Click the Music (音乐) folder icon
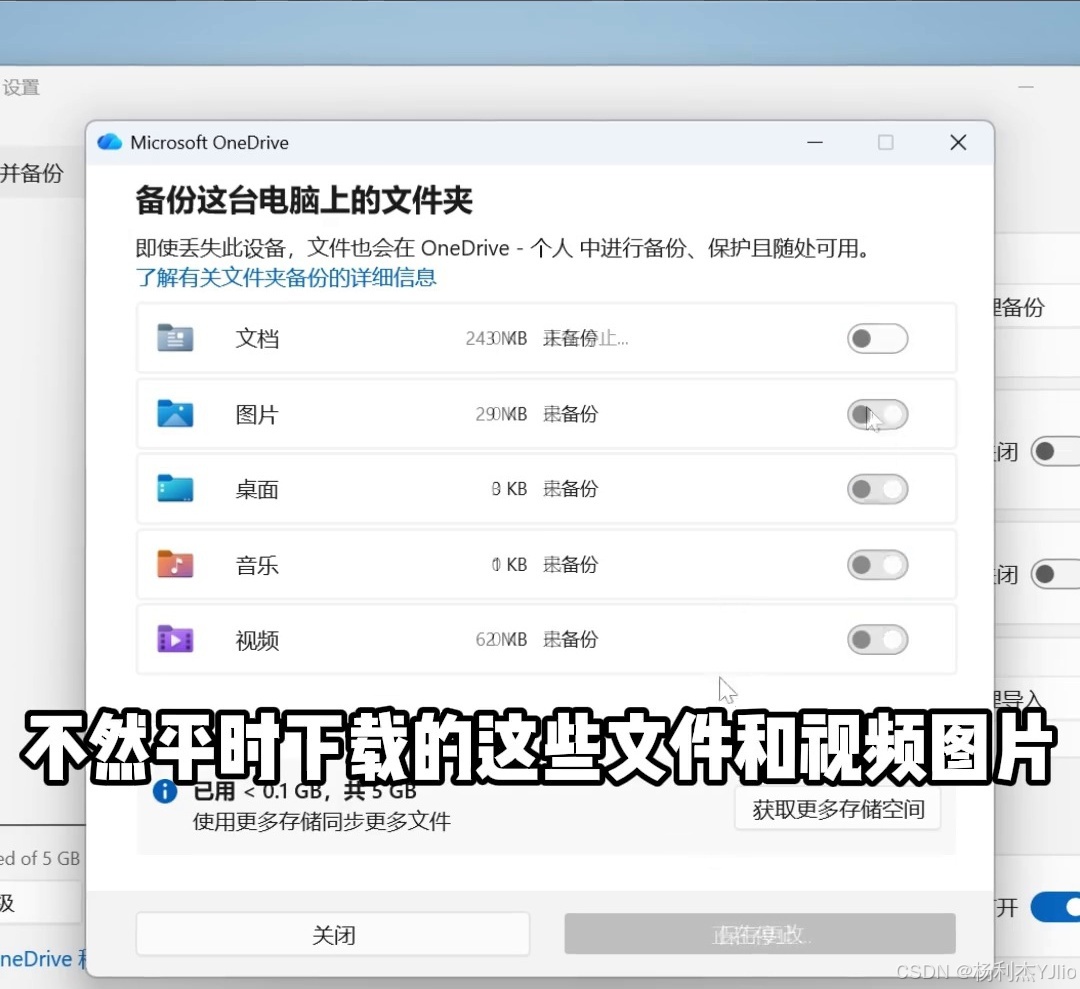This screenshot has height=989, width=1080. pyautogui.click(x=175, y=564)
